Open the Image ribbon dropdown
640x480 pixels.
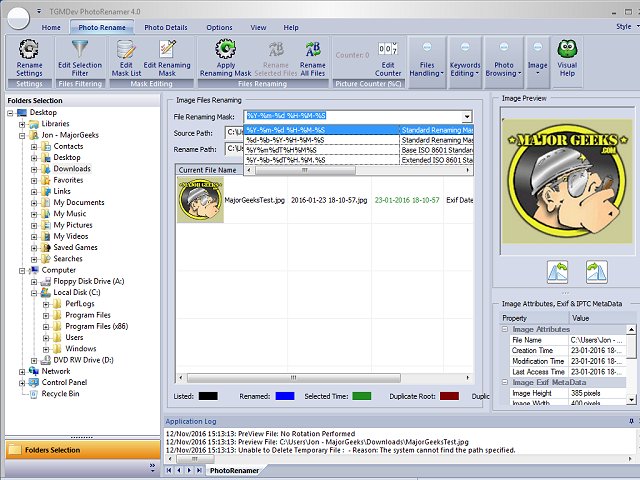[538, 62]
